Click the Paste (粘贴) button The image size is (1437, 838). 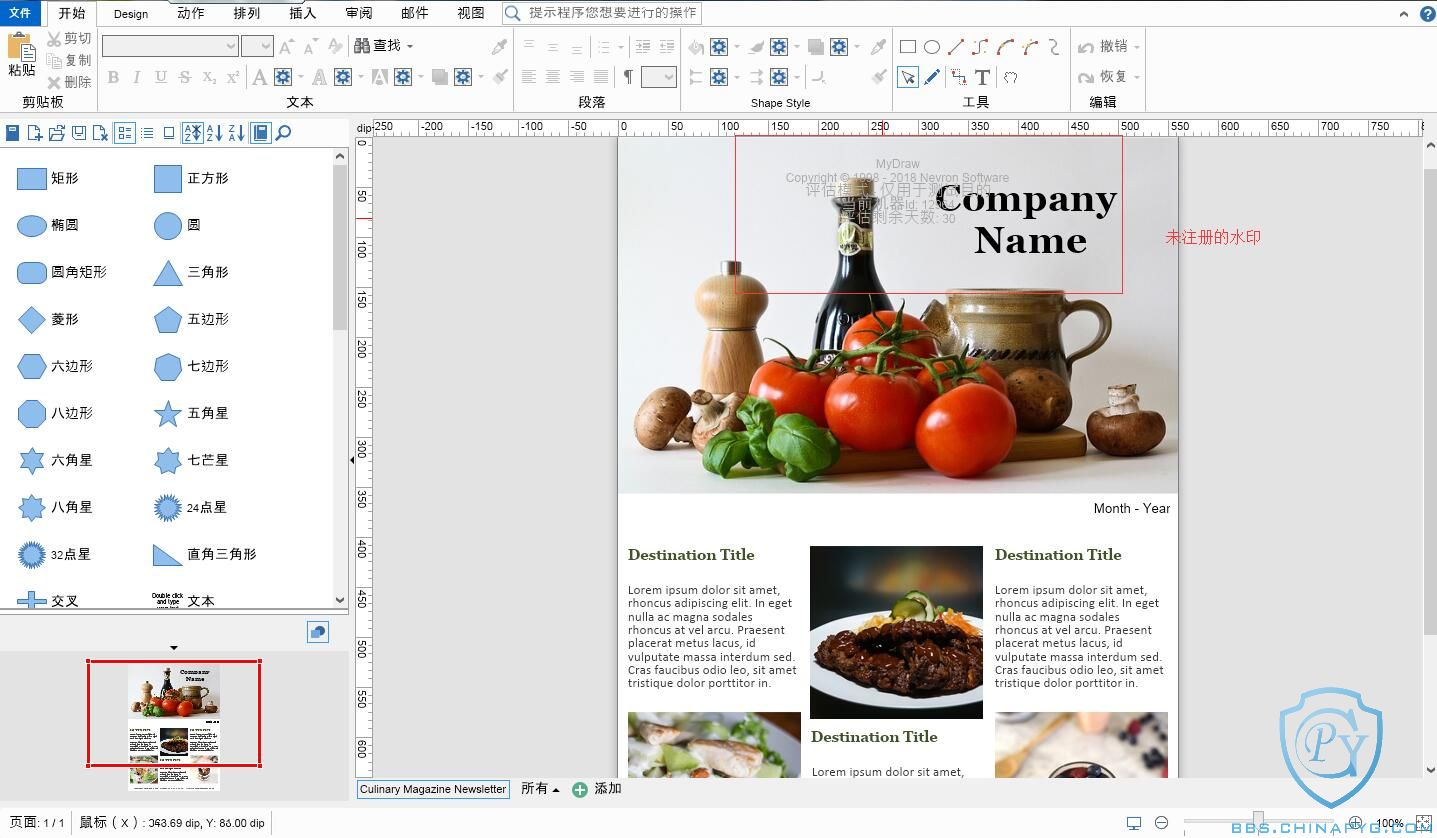click(21, 55)
